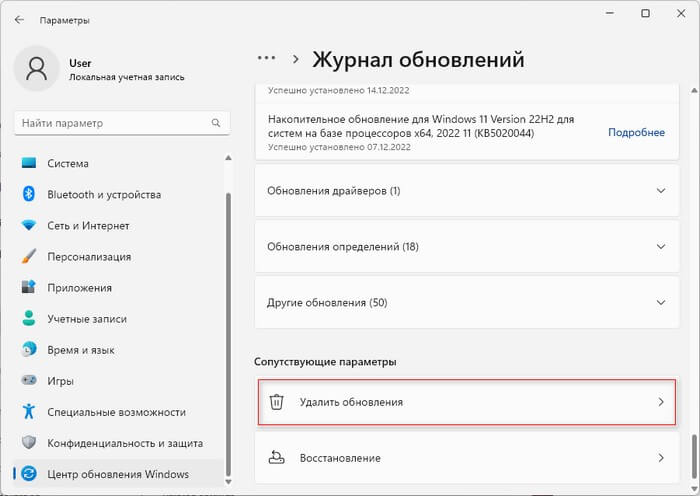The image size is (700, 496).
Task: Click the Персонализация paintbrush icon
Action: (x=29, y=256)
